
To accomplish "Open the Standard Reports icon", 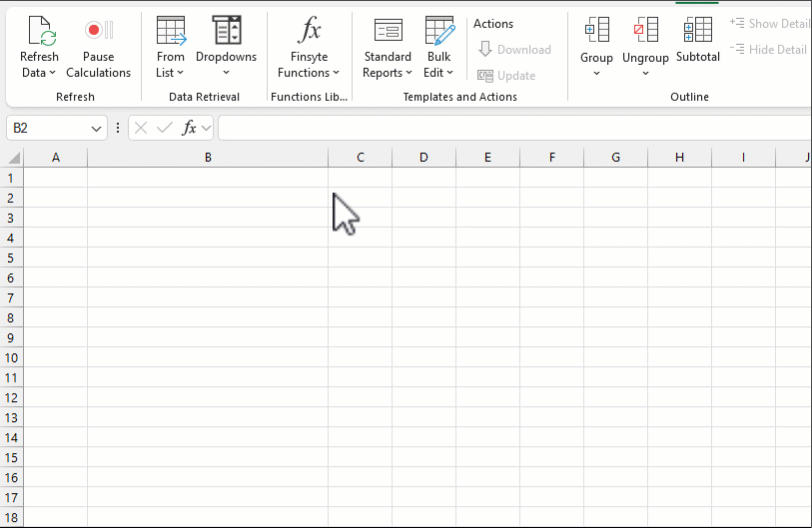I will 388,31.
